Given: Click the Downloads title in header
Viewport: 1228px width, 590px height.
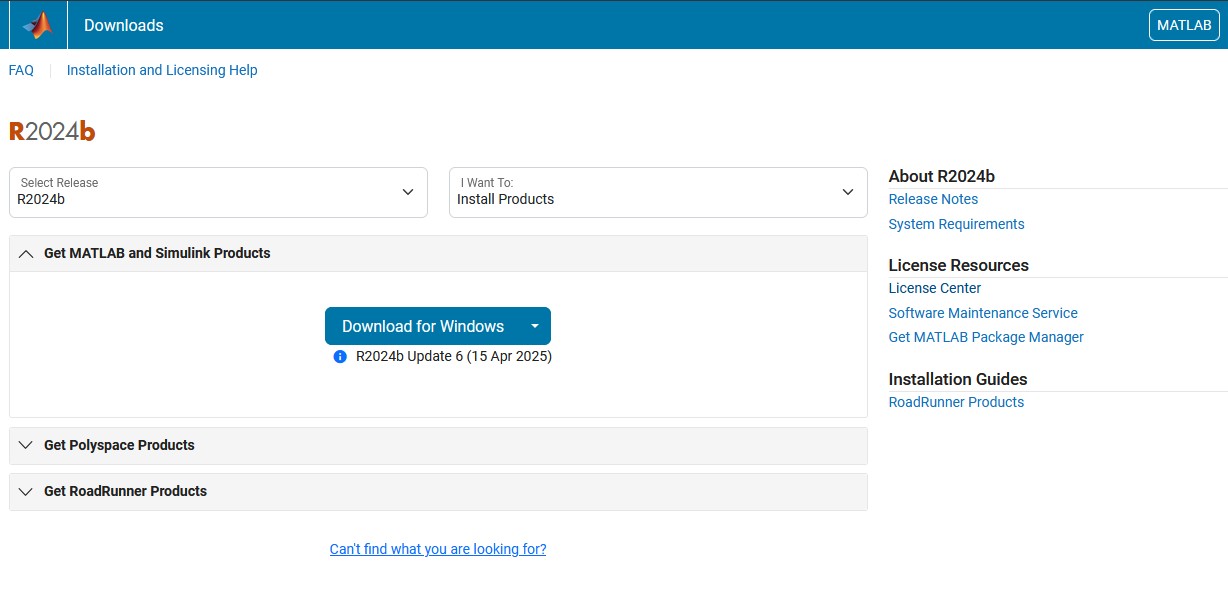Looking at the screenshot, I should [x=124, y=25].
